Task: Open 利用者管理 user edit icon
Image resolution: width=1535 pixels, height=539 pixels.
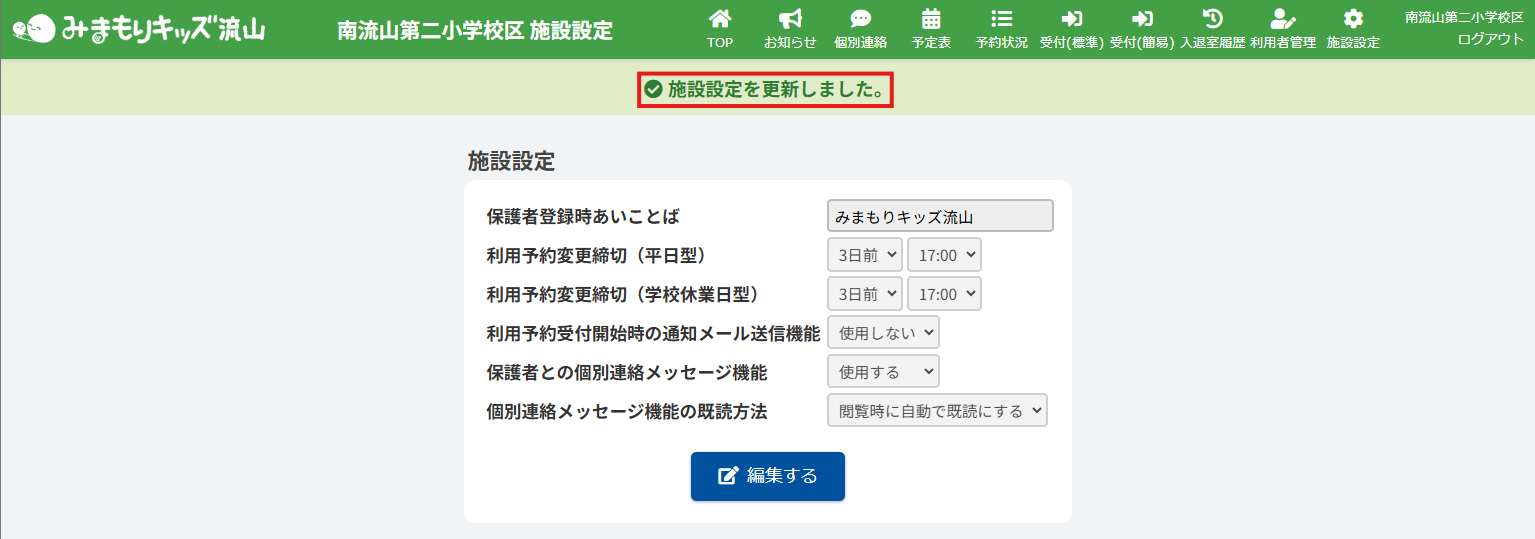Action: point(1282,19)
